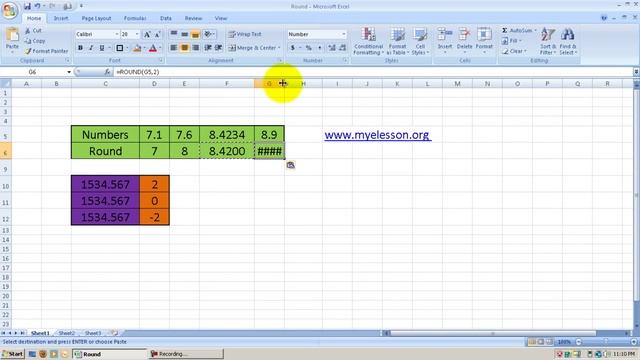
Task: Click the Sheet1 worksheet tab
Action: [x=40, y=333]
